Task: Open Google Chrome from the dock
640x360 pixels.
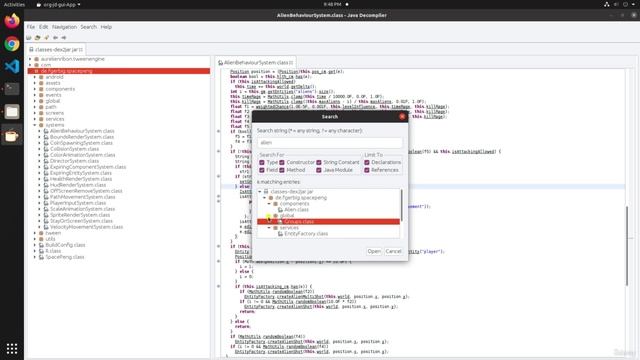Action: coord(12,44)
